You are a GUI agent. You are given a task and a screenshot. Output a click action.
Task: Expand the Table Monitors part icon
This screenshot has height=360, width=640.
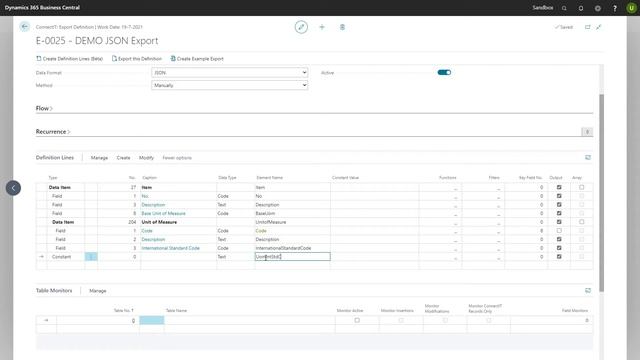pos(588,291)
